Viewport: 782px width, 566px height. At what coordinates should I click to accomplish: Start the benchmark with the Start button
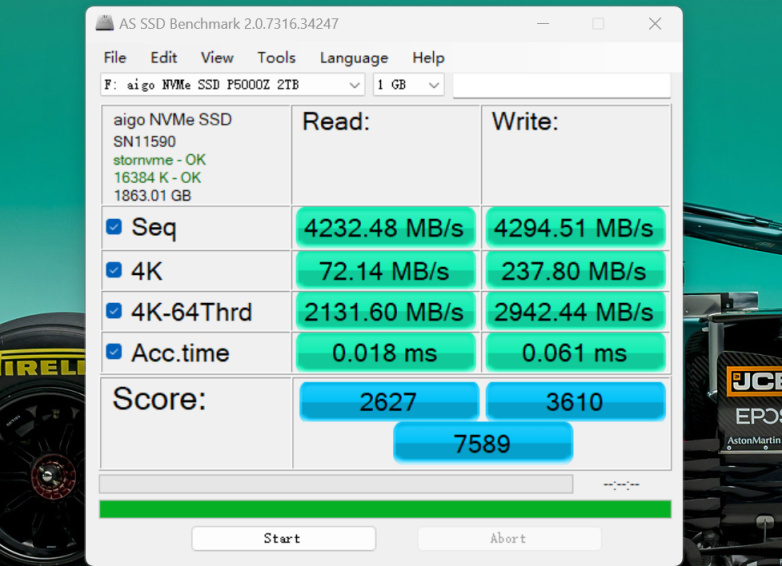coord(283,539)
